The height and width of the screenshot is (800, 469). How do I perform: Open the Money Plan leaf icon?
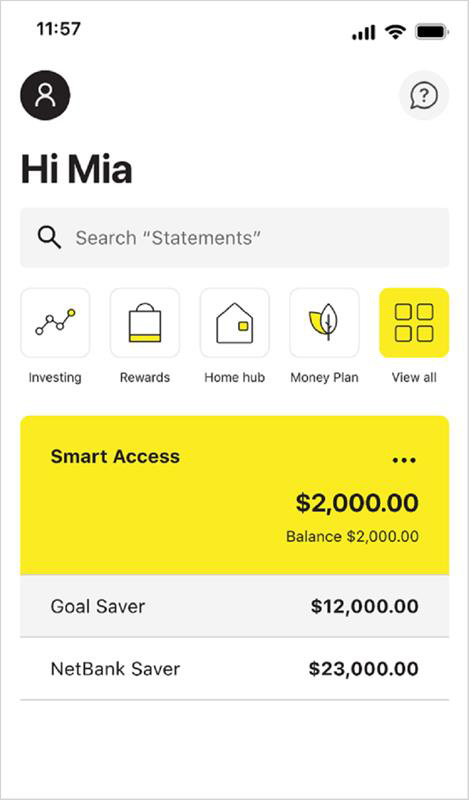[325, 322]
